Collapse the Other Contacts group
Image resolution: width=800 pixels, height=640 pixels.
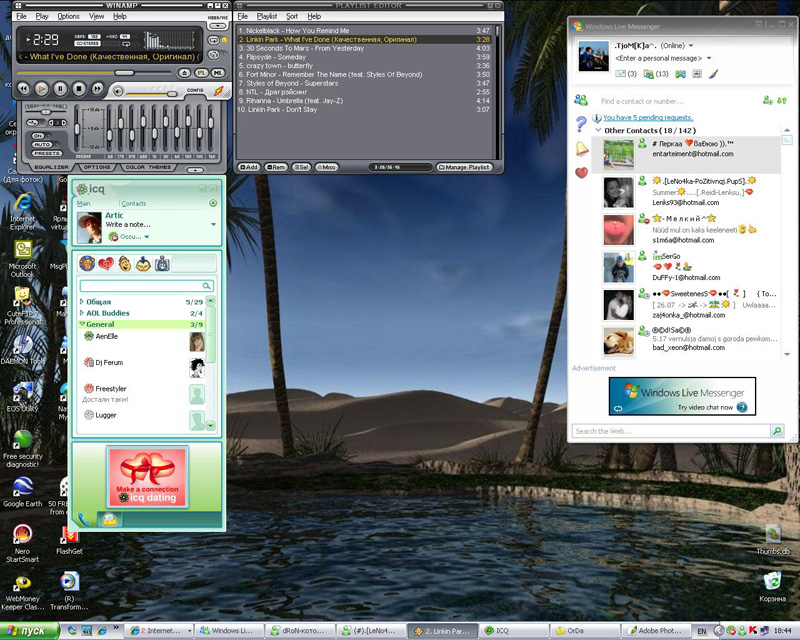point(598,130)
